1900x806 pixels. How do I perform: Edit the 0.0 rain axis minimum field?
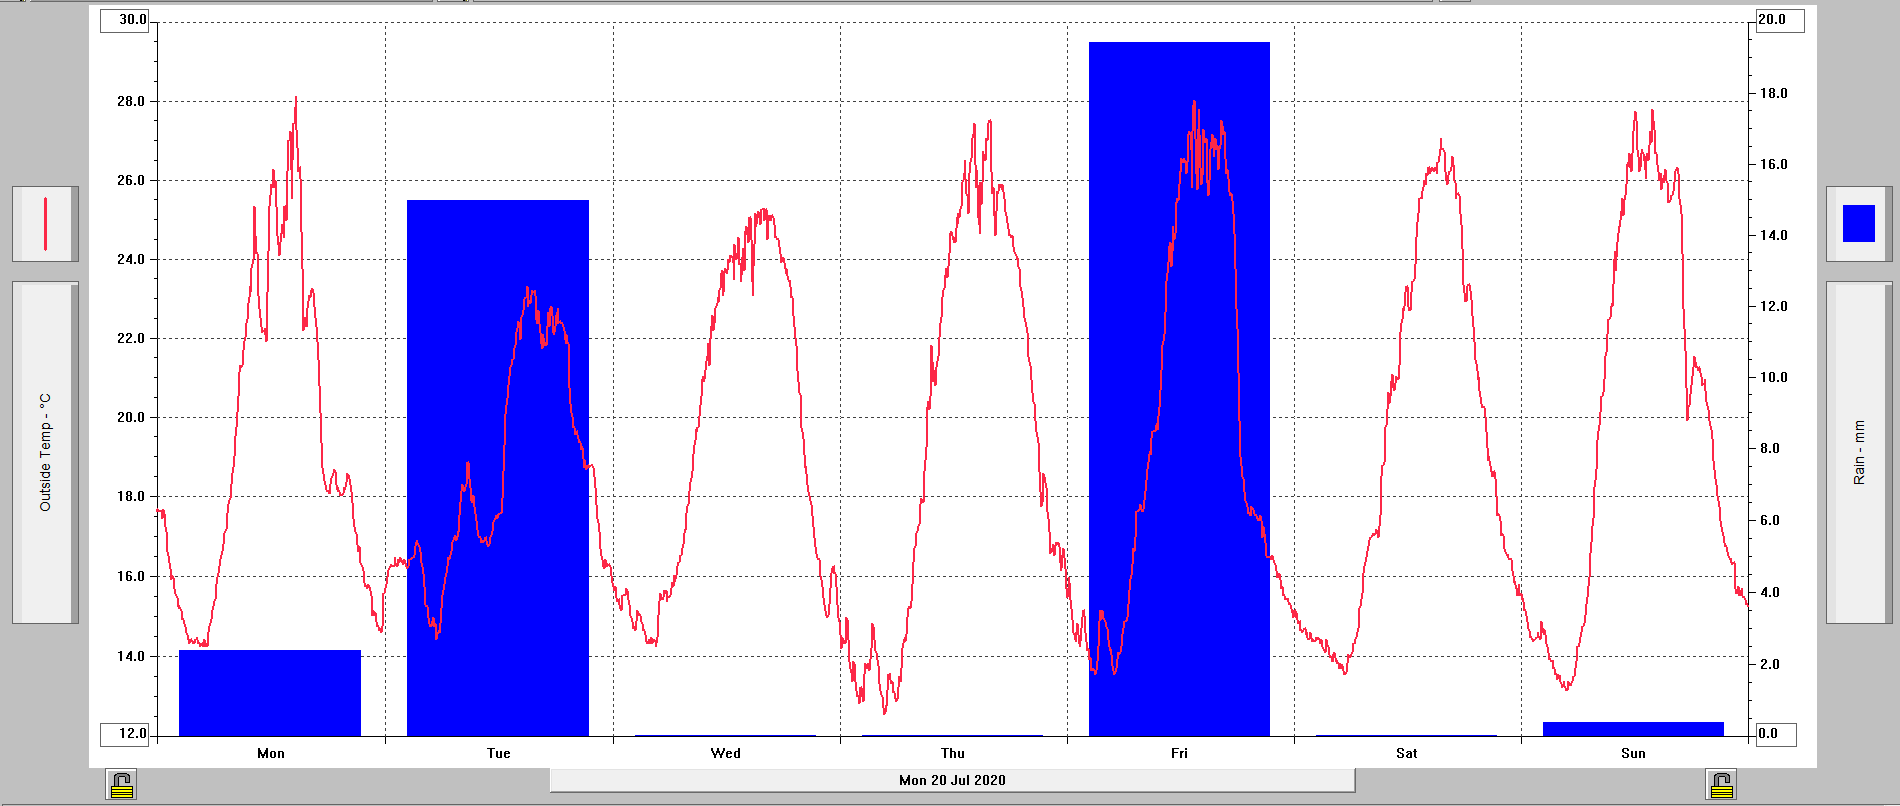[1775, 734]
